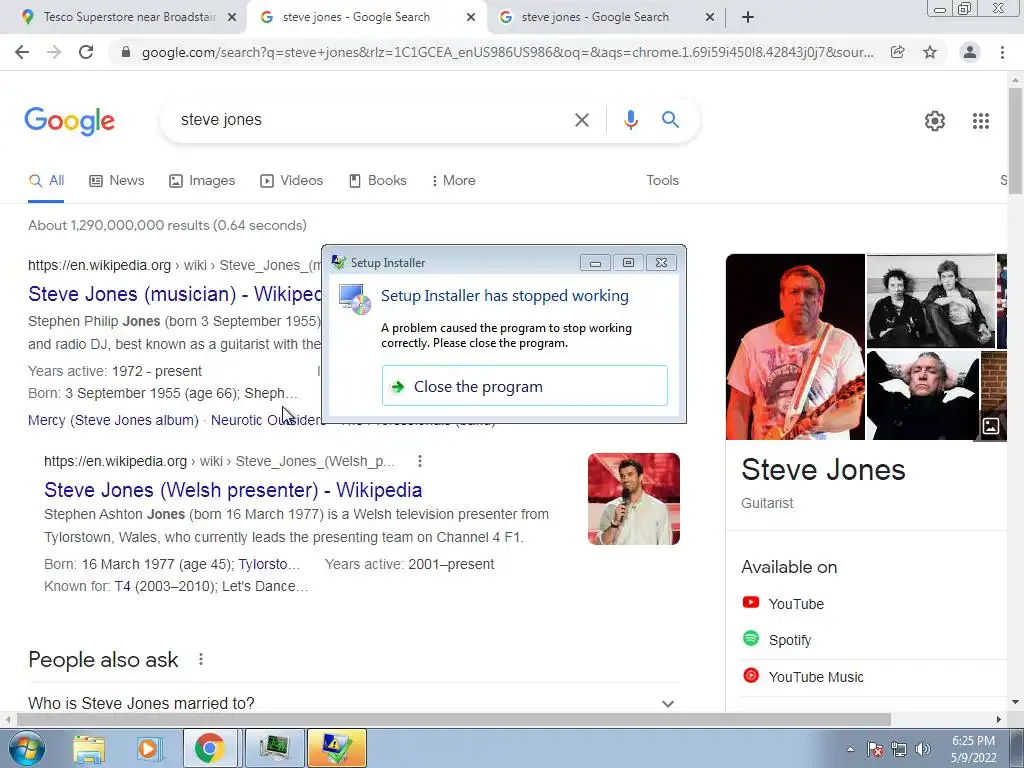Open File Explorer from taskbar
Screen dimensions: 1024x768
click(89, 749)
